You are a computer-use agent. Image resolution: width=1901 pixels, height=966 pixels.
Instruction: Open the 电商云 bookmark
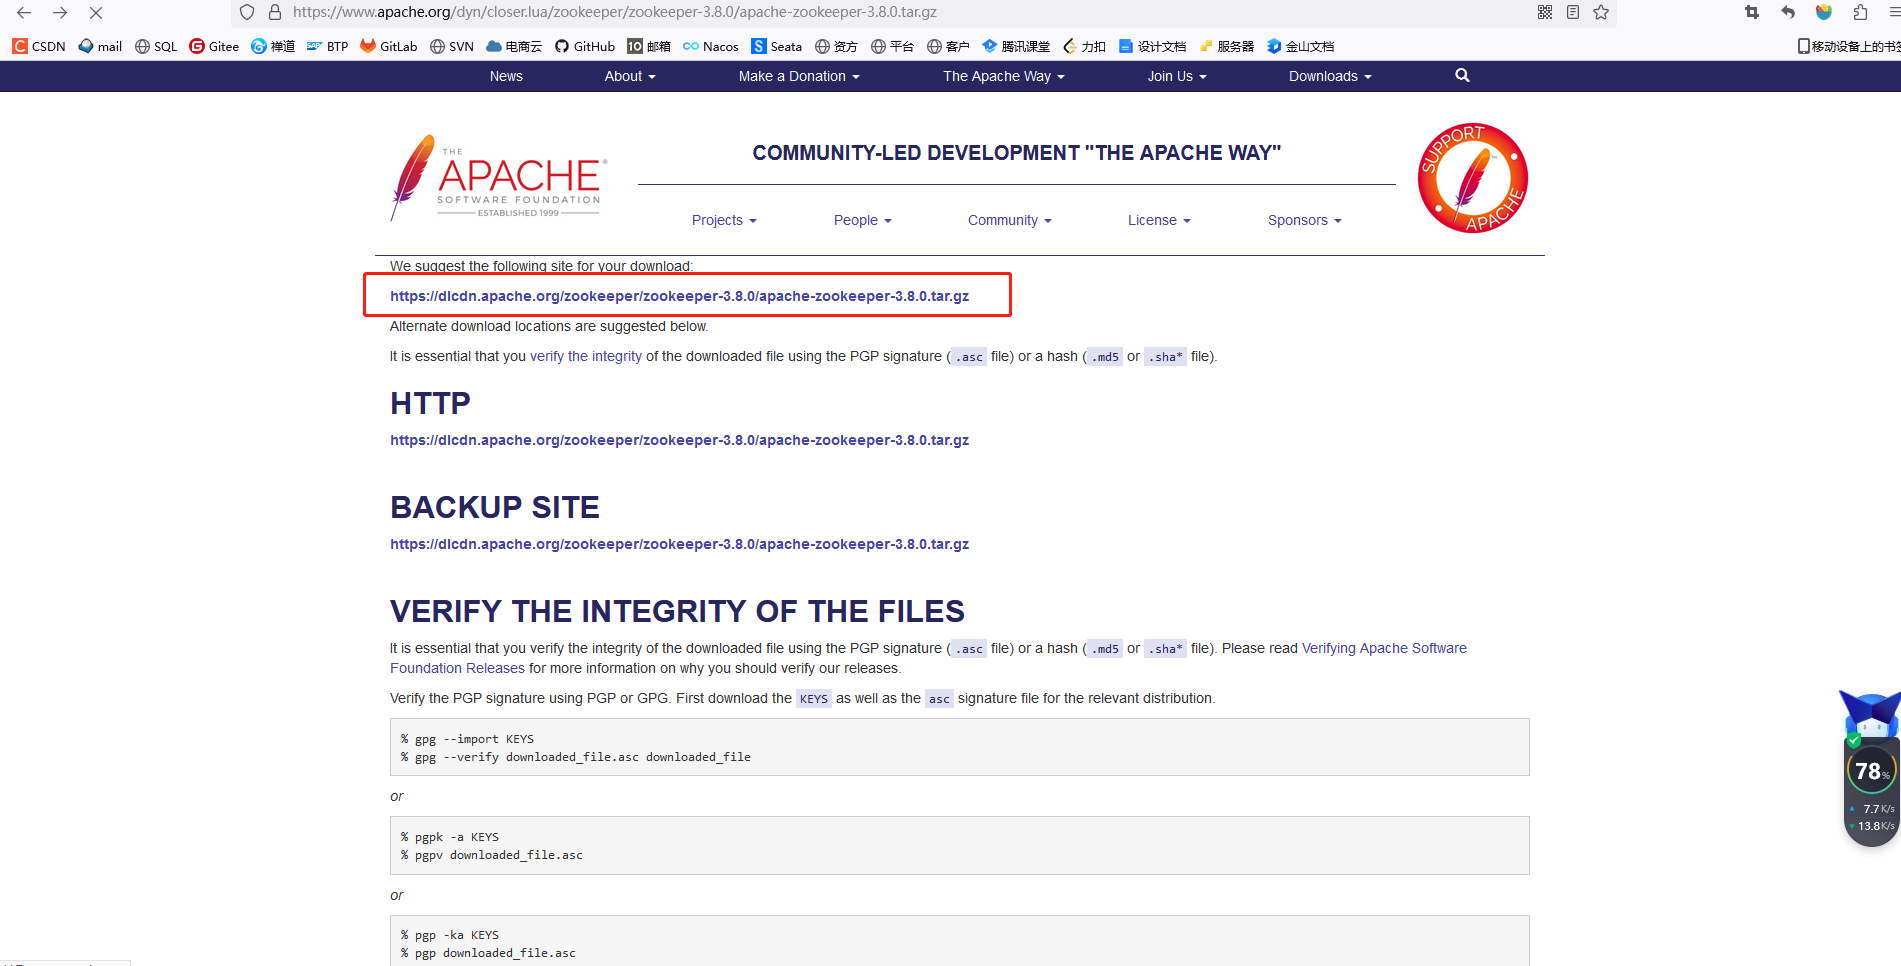(514, 46)
